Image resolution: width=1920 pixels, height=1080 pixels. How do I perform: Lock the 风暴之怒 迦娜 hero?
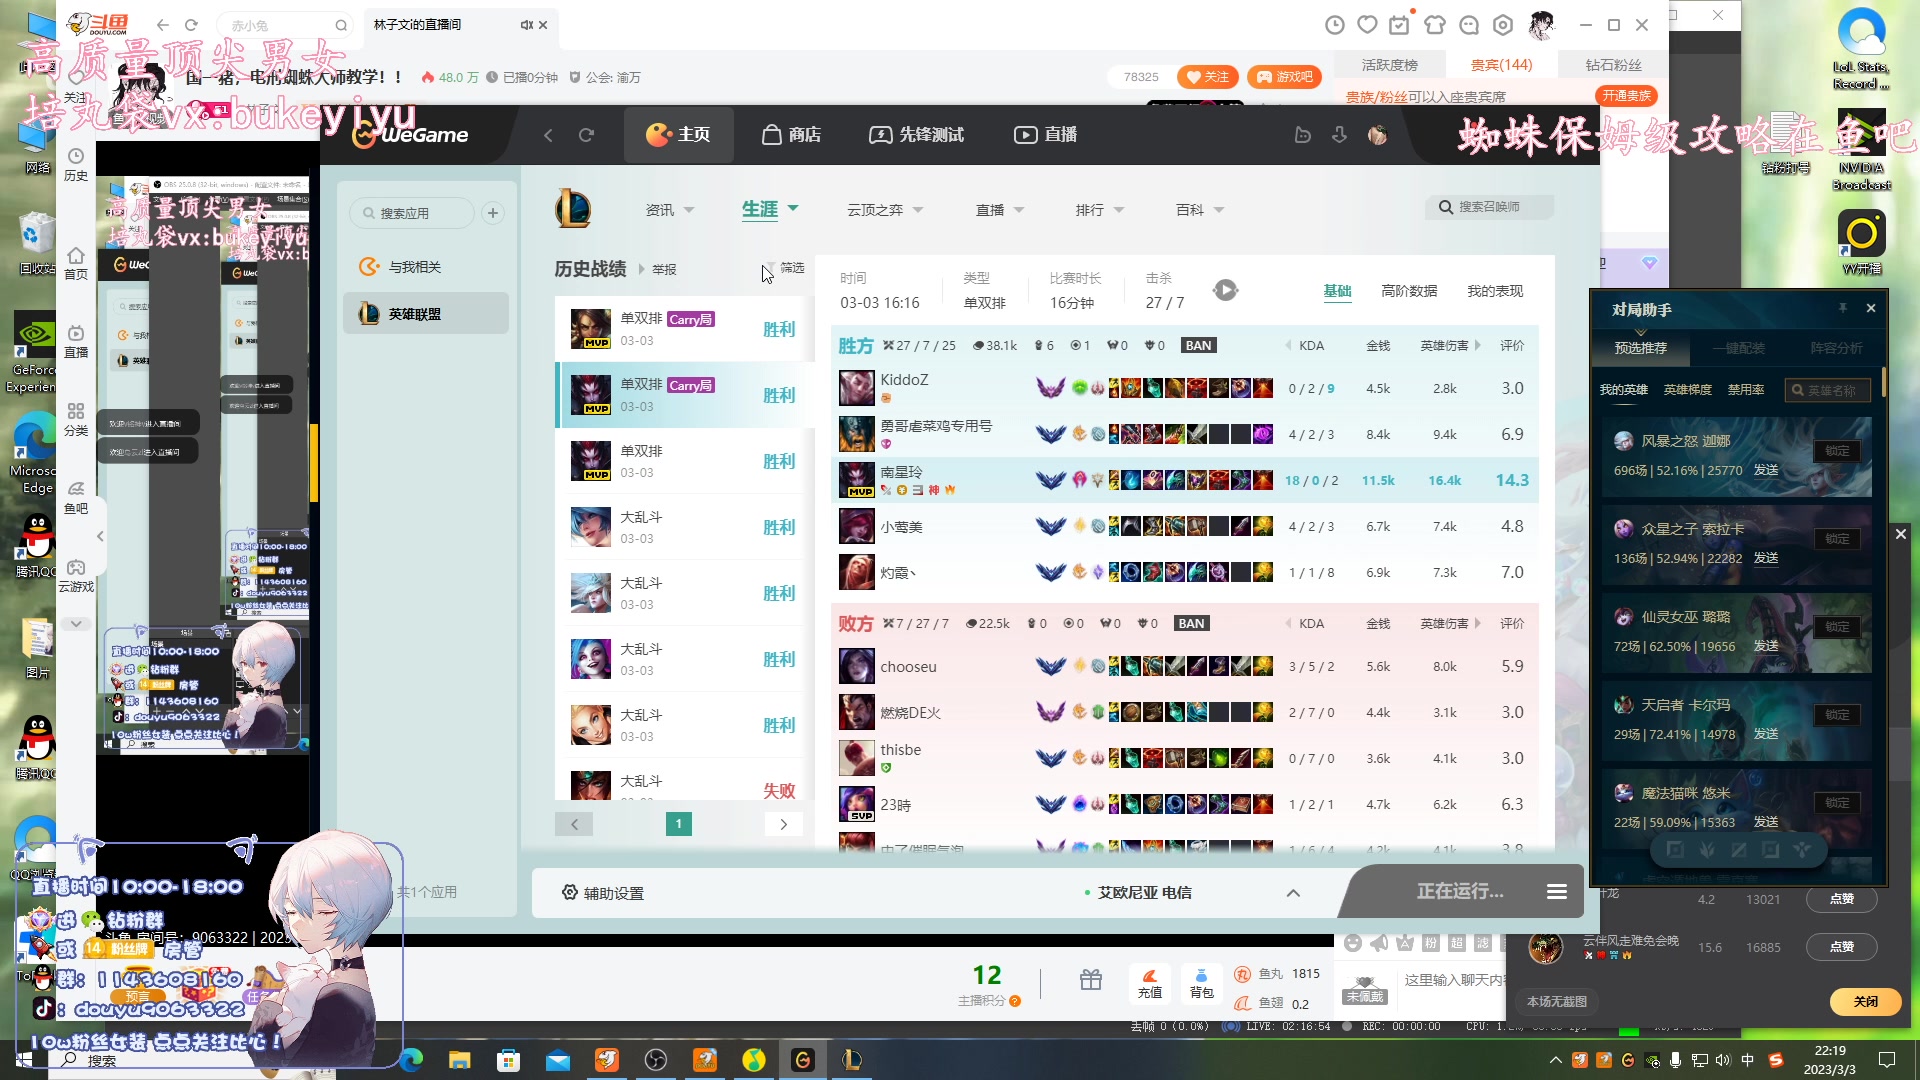coord(1837,451)
